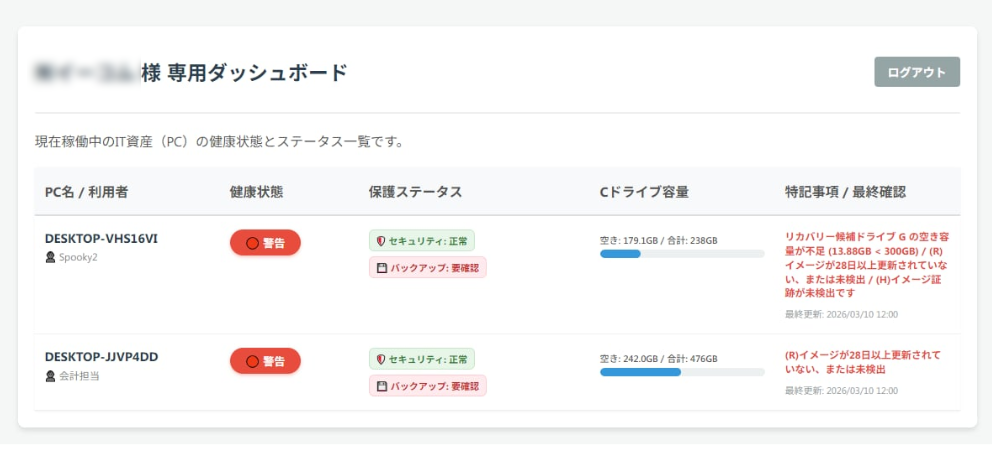
Task: Click the user icon beside Spooky2
Action: (x=50, y=257)
